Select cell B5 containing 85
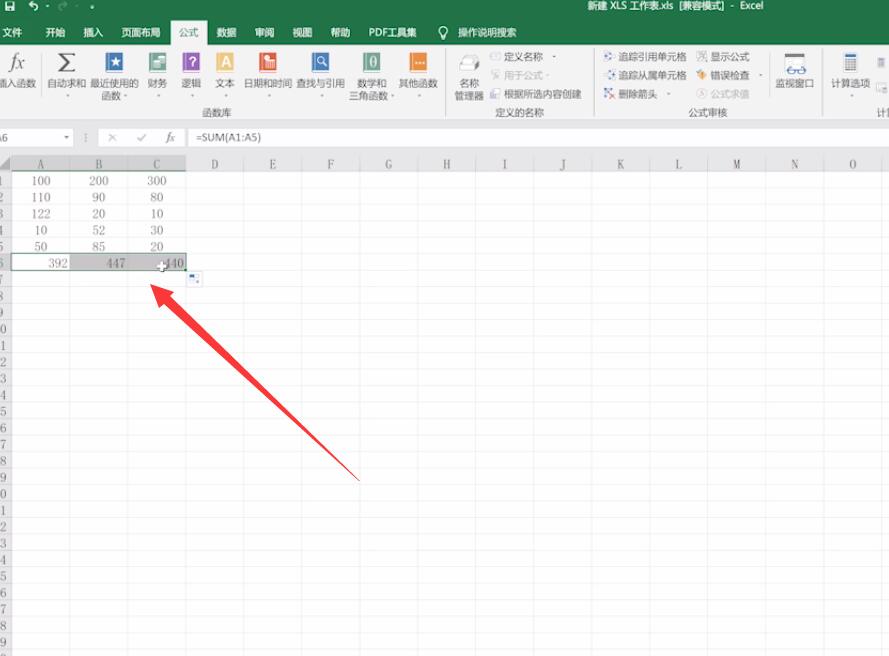889x656 pixels. tap(99, 247)
